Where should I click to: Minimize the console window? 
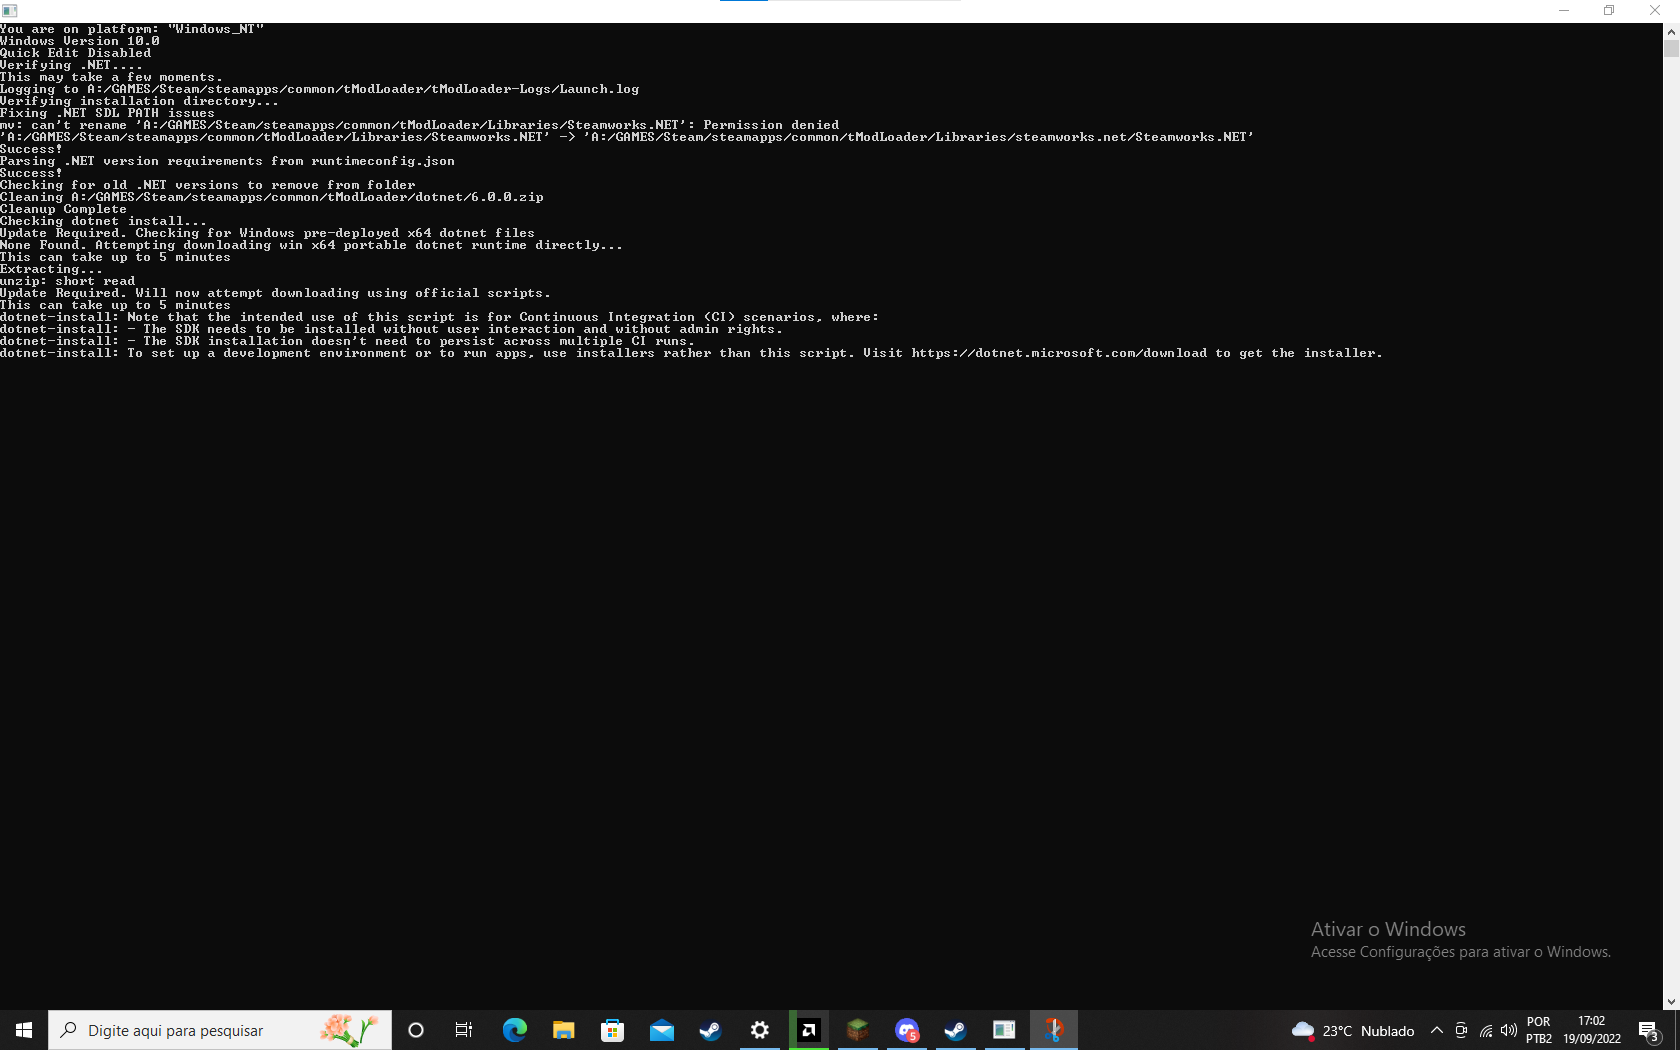1564,11
